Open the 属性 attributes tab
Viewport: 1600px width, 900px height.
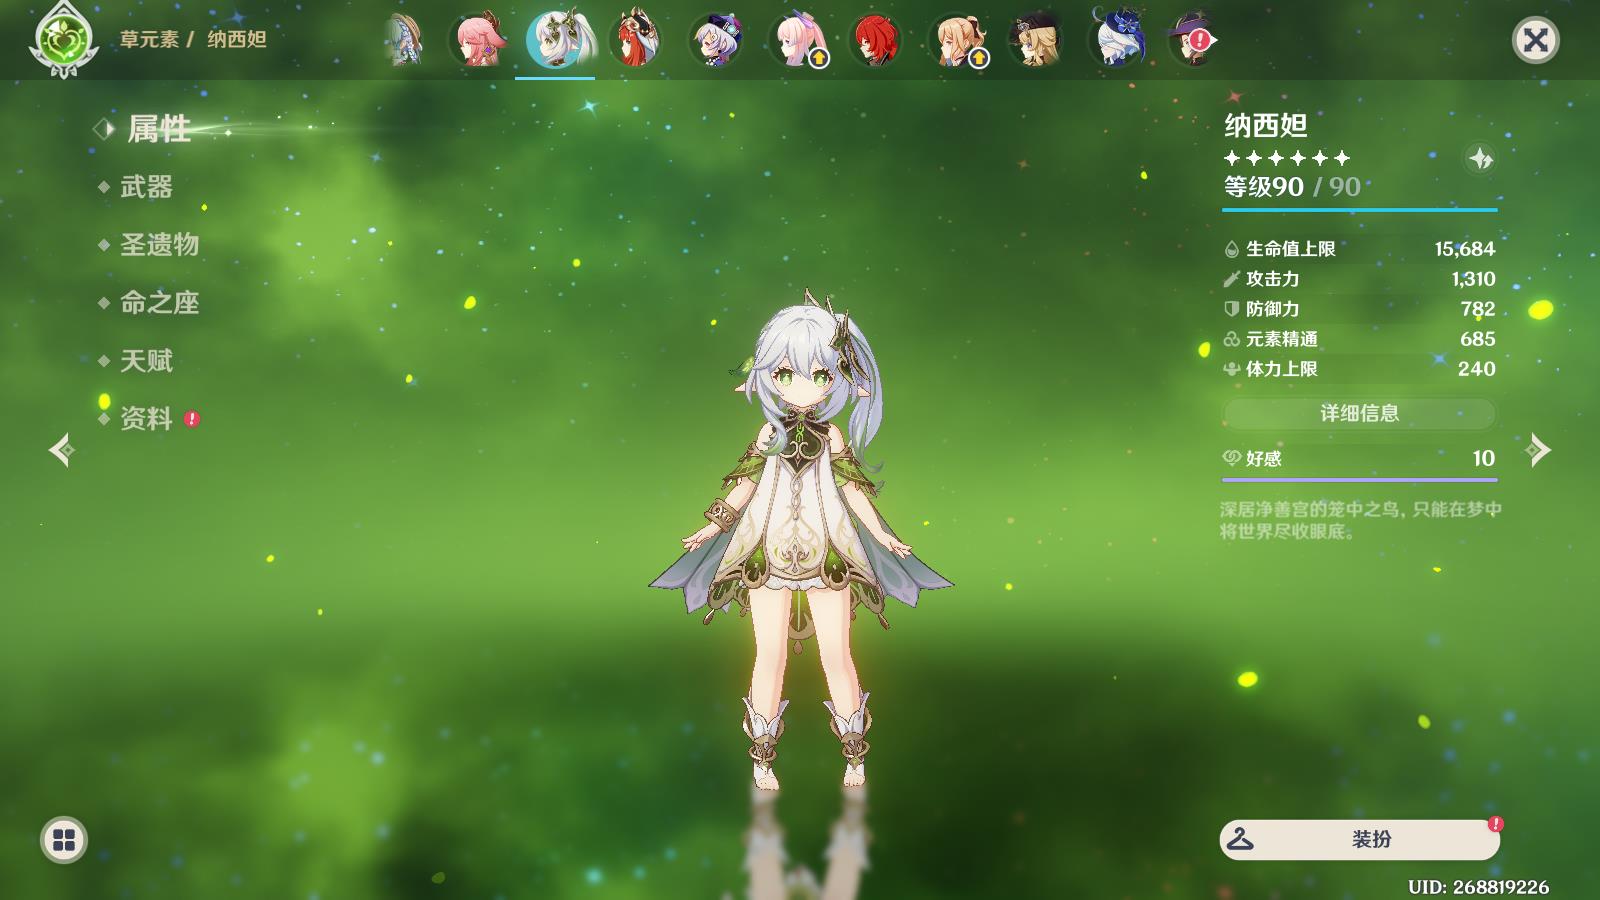pyautogui.click(x=159, y=129)
